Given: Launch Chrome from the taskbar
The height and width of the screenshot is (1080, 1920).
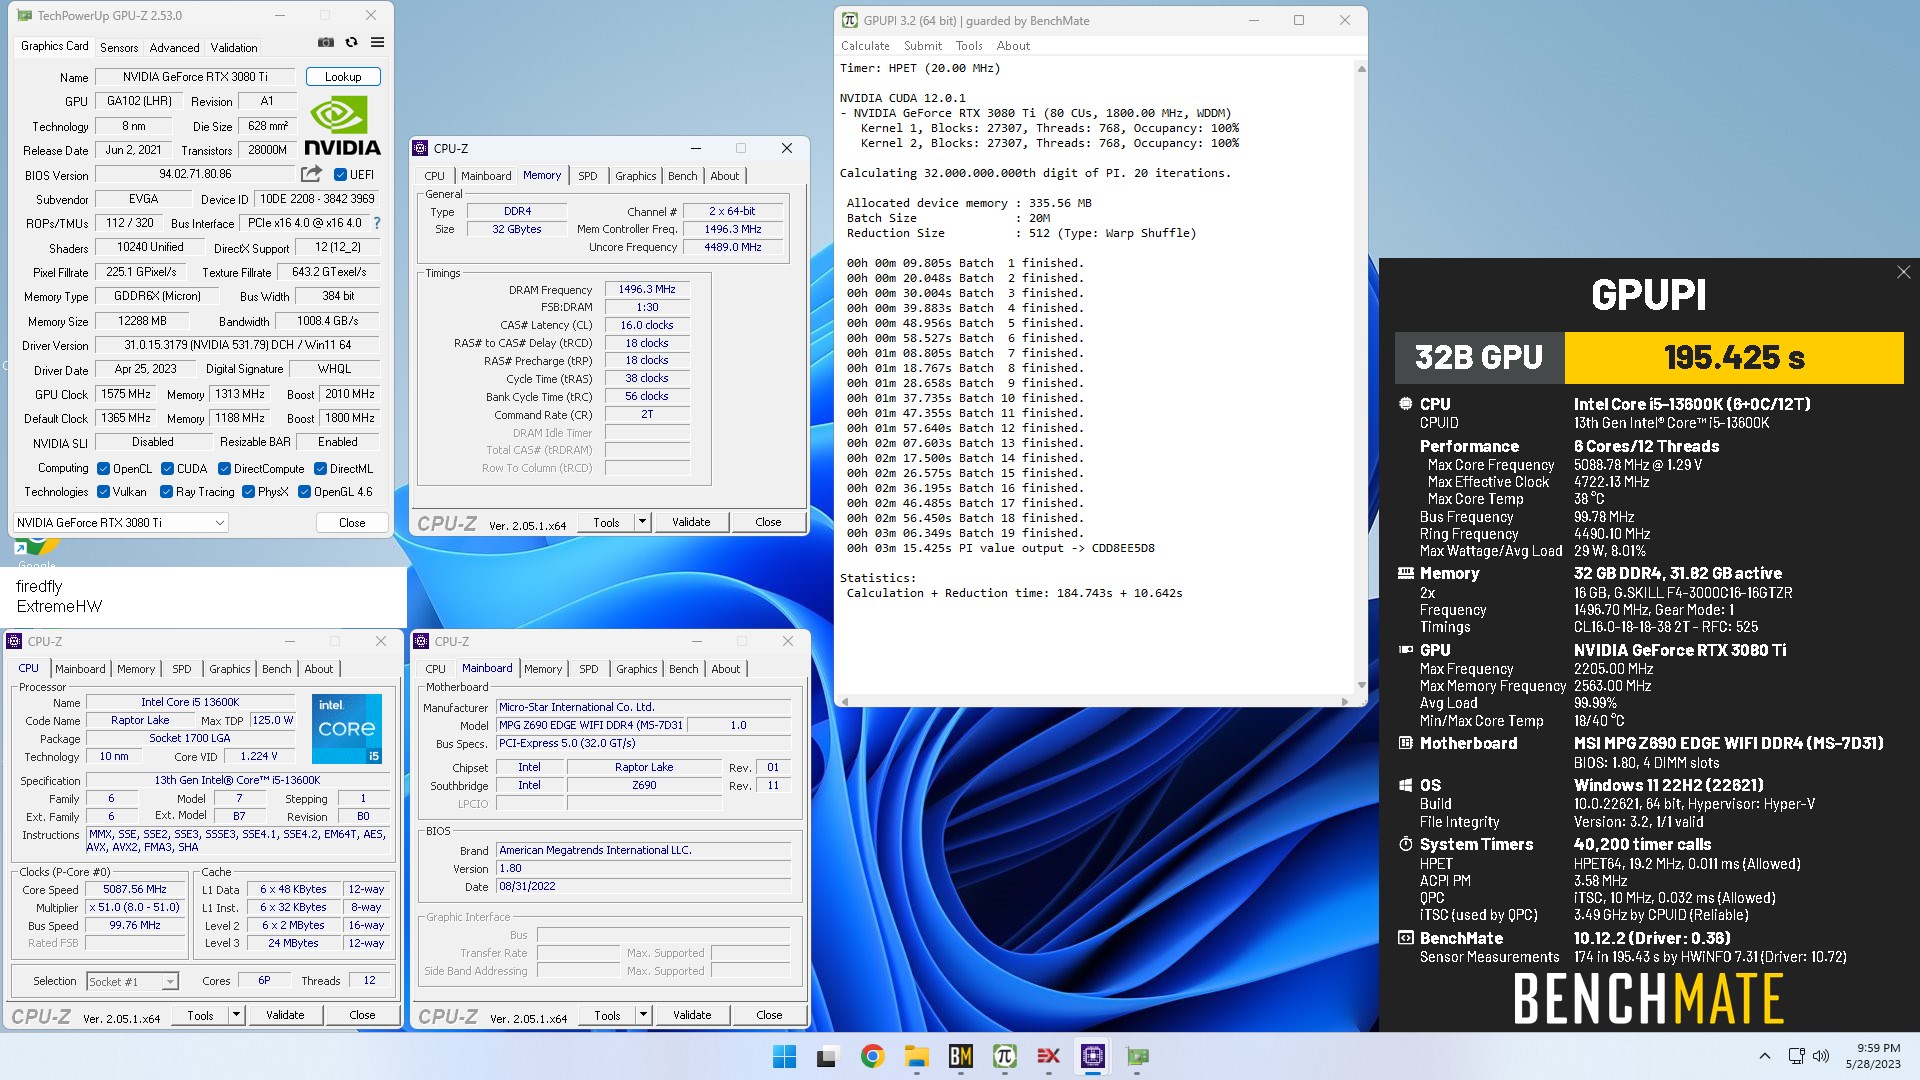Looking at the screenshot, I should [x=872, y=1056].
